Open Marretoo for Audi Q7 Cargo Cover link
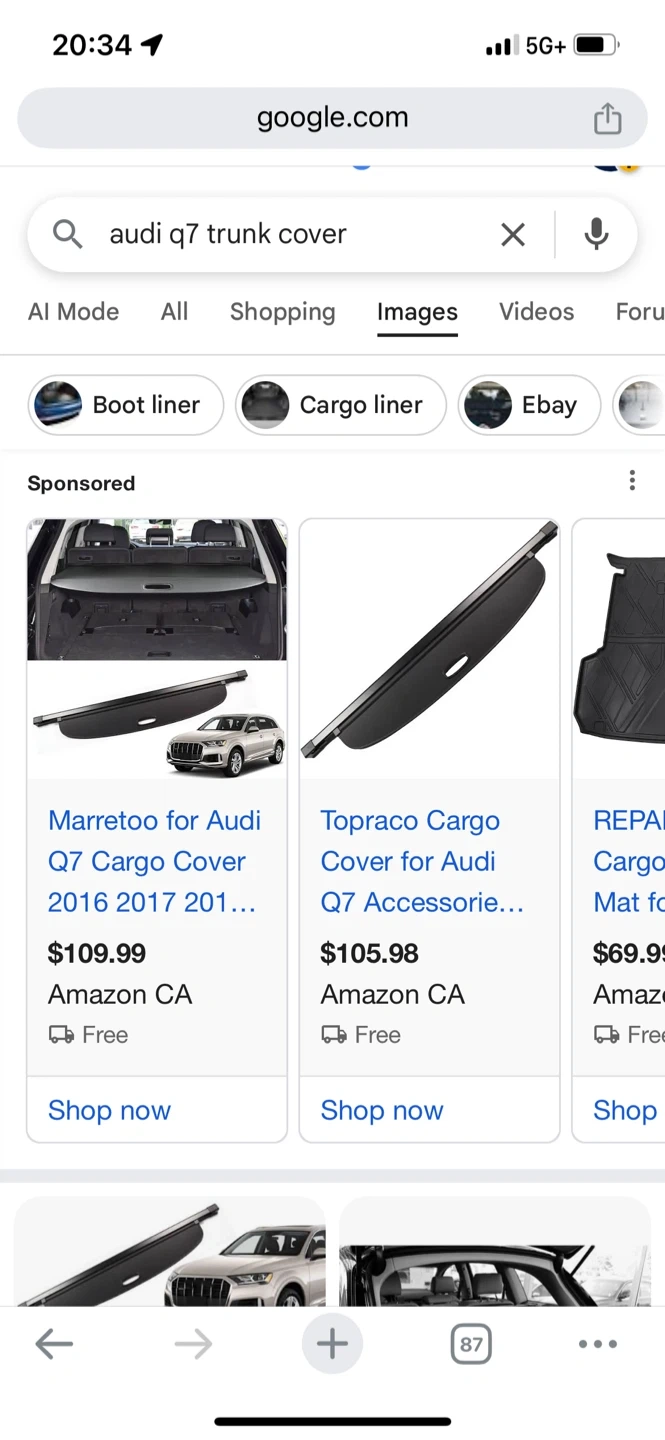This screenshot has width=665, height=1440. (x=154, y=861)
